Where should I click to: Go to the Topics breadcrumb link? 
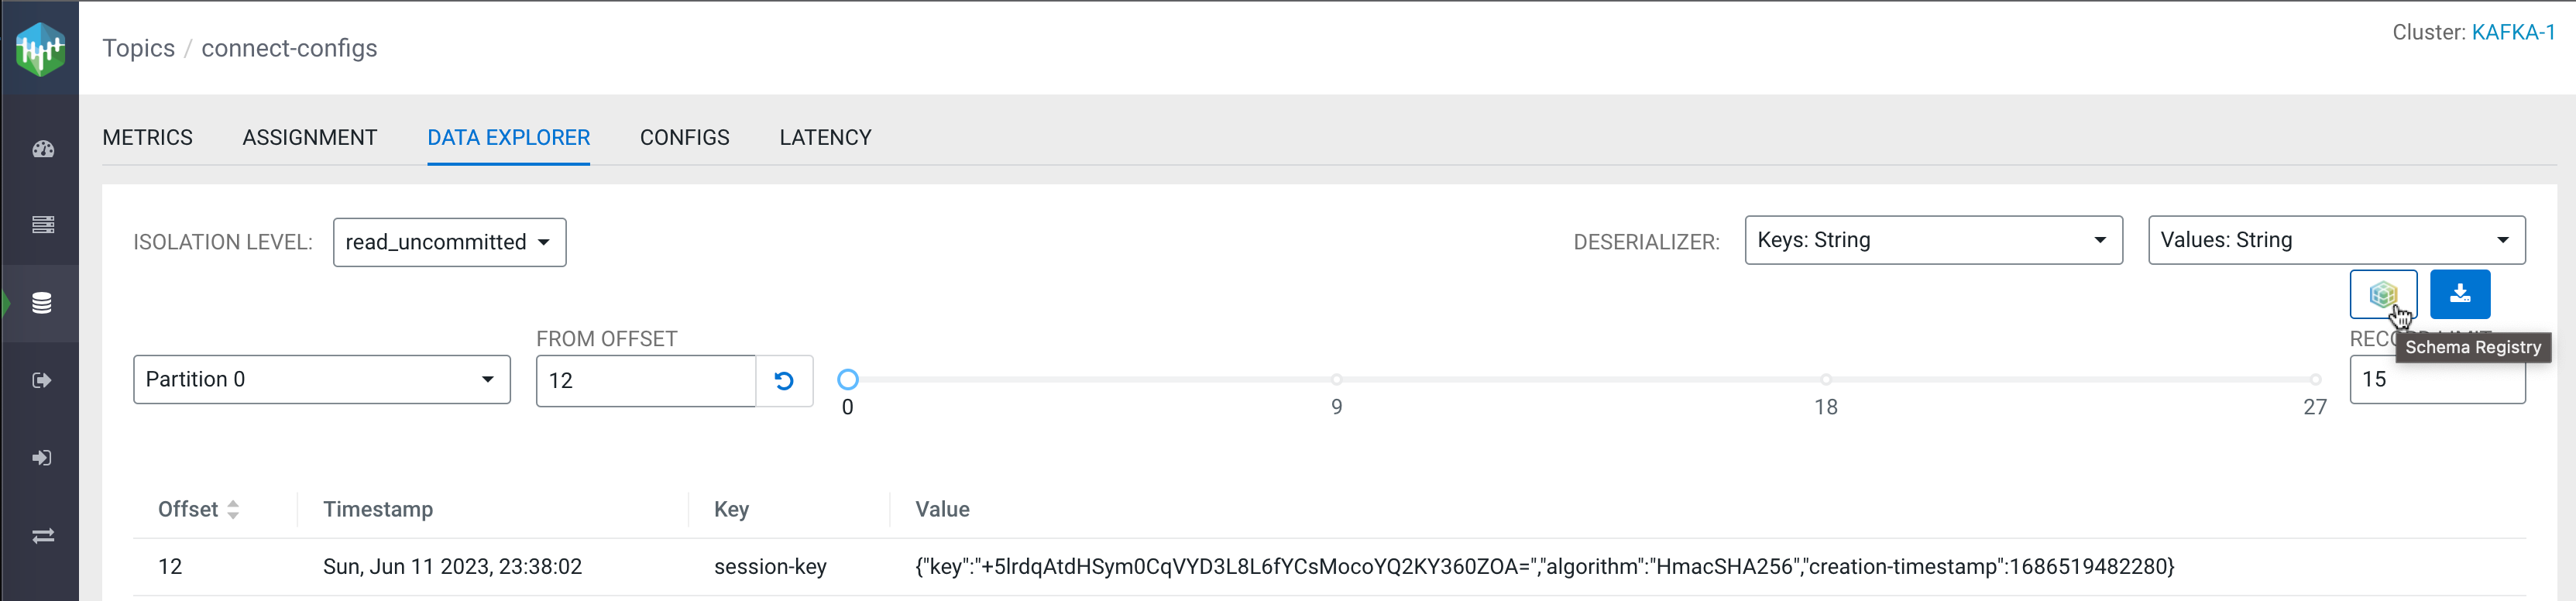(138, 48)
